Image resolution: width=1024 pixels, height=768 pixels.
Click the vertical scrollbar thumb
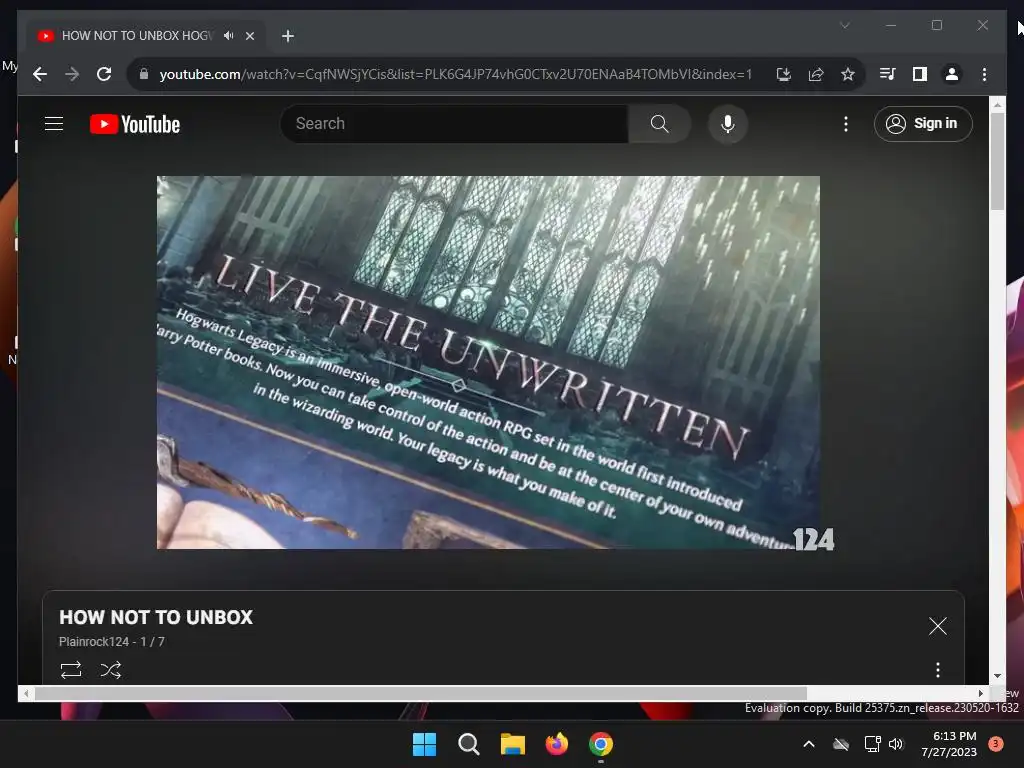[x=997, y=161]
